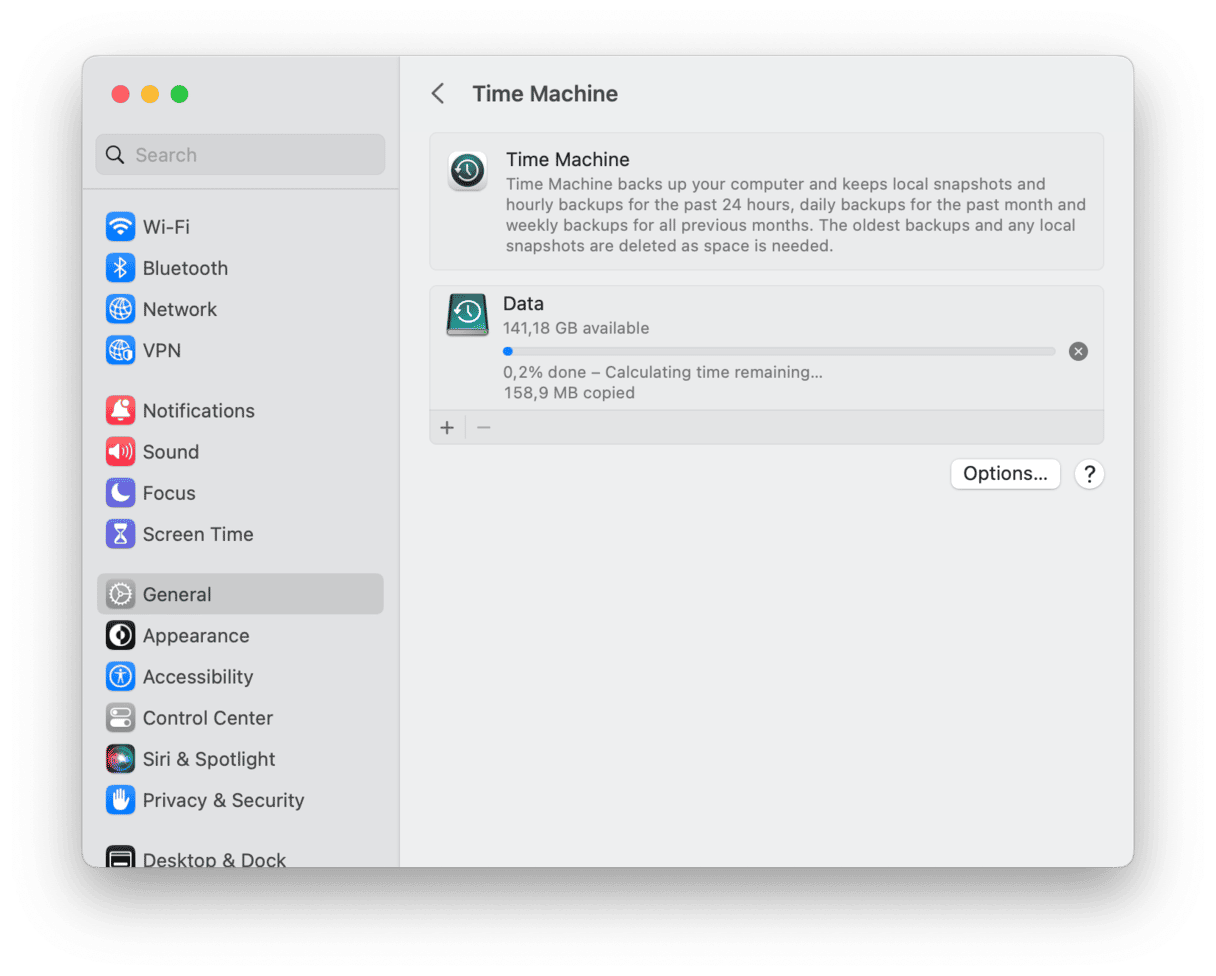
Task: Click the Network globe icon
Action: (x=120, y=309)
